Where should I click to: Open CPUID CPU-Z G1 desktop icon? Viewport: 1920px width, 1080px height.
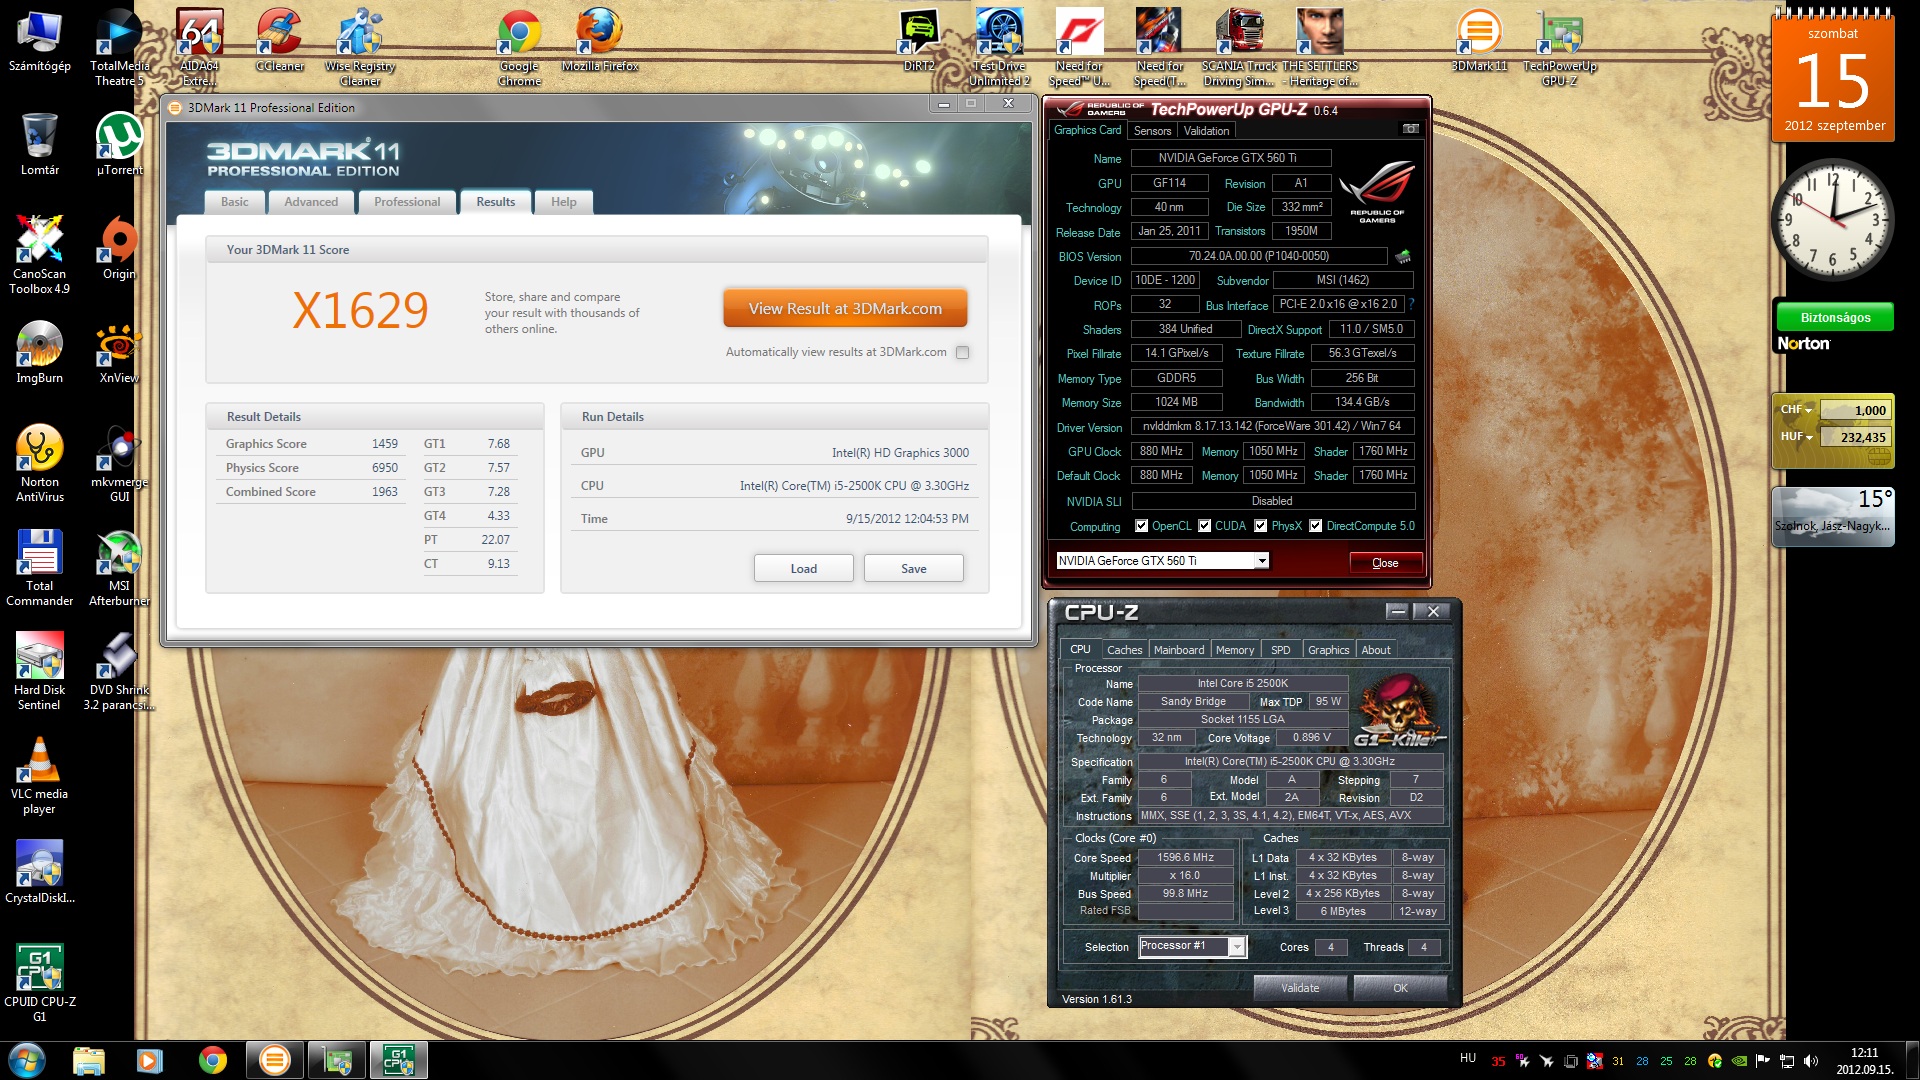click(x=40, y=983)
